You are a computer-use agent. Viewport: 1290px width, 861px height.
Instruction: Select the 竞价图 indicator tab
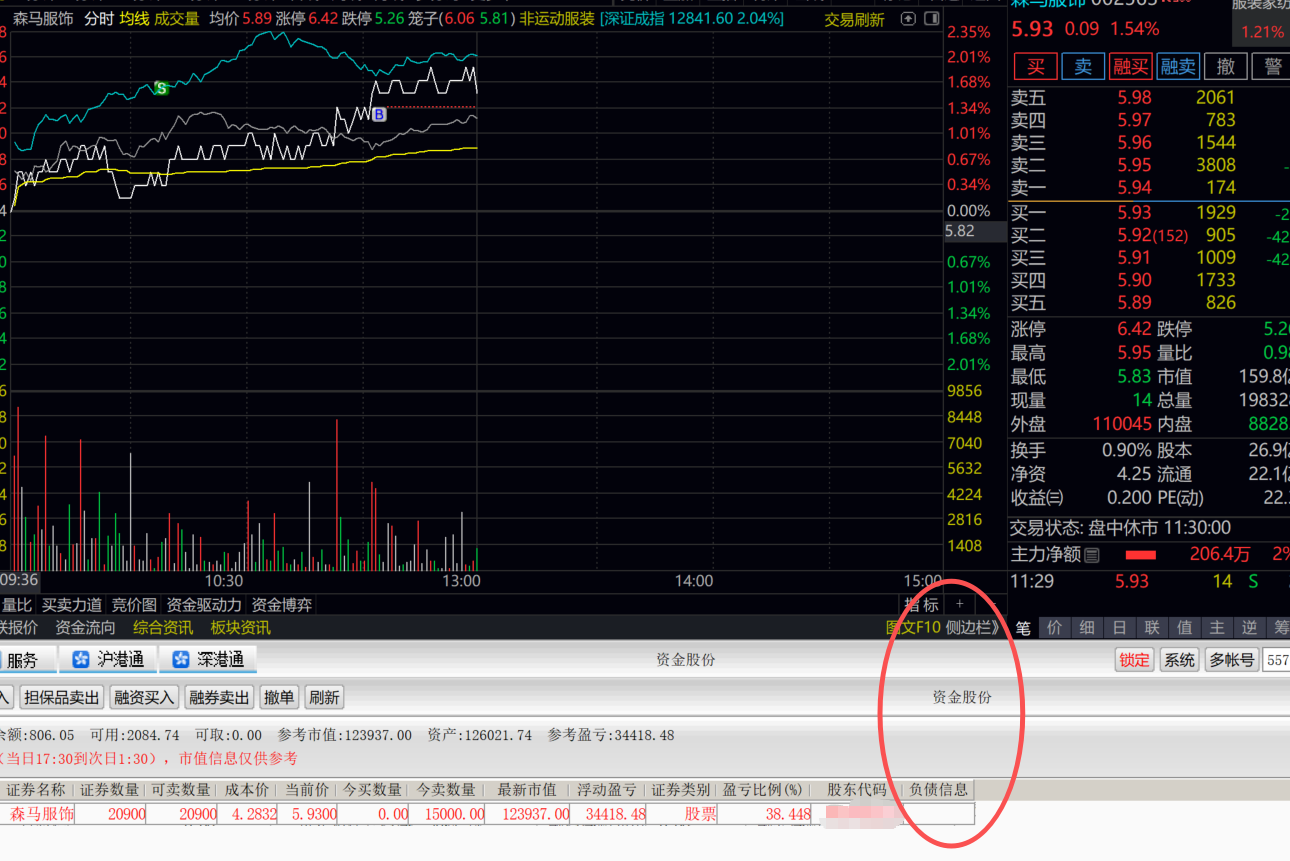(134, 604)
